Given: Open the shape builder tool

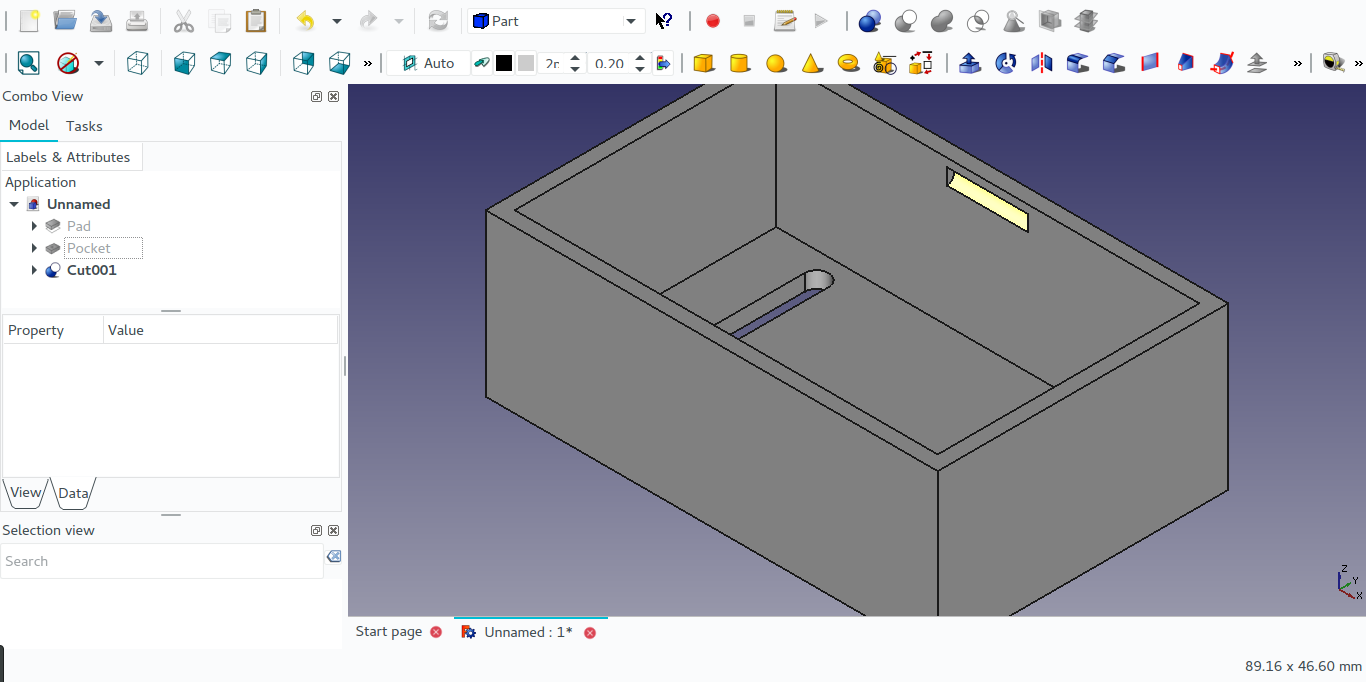Looking at the screenshot, I should pyautogui.click(x=920, y=63).
